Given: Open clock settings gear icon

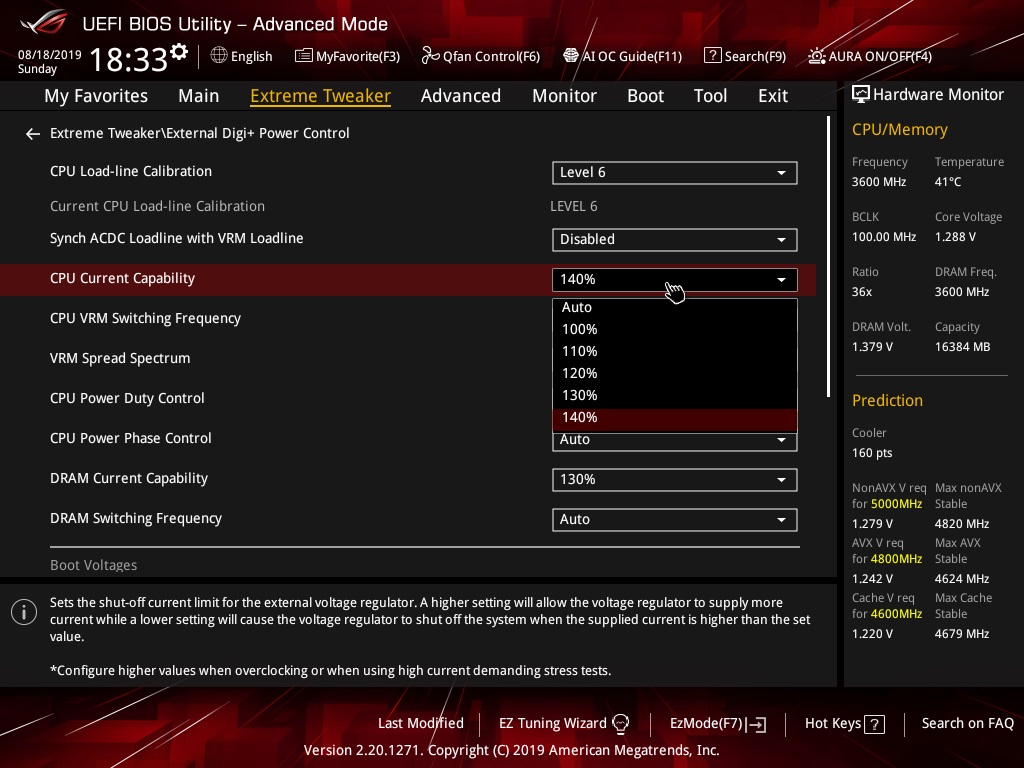Looking at the screenshot, I should (179, 52).
